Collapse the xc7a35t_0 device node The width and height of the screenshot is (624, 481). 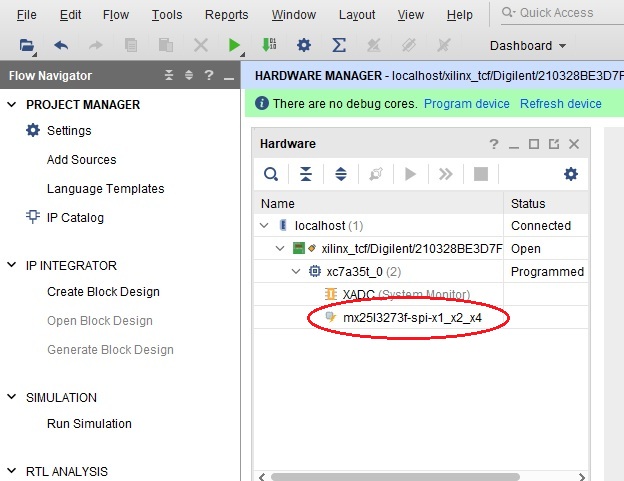click(297, 272)
